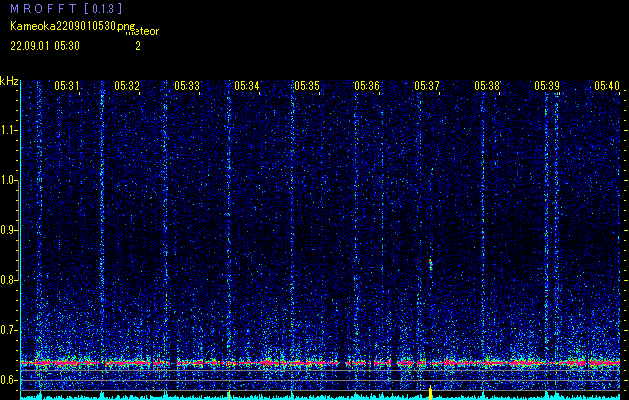This screenshot has width=629, height=400.
Task: Click the yellow detection marker below the spectrogram
Action: click(x=430, y=393)
